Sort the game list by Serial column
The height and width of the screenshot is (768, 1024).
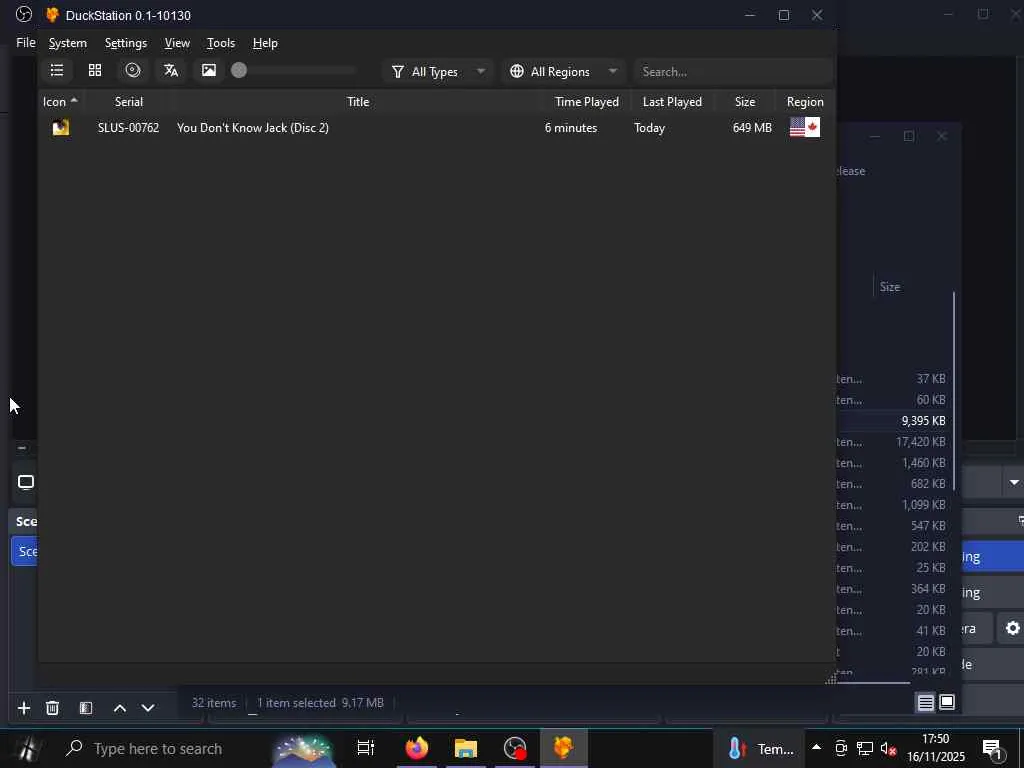[129, 102]
